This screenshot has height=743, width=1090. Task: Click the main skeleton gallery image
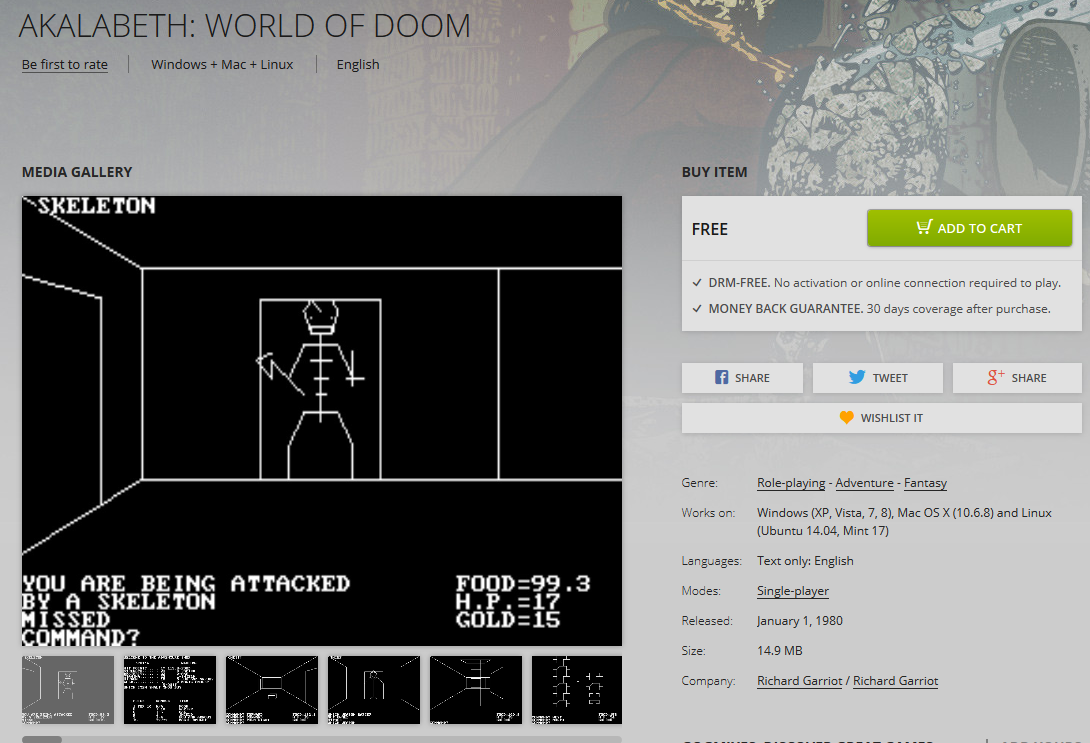pyautogui.click(x=322, y=421)
